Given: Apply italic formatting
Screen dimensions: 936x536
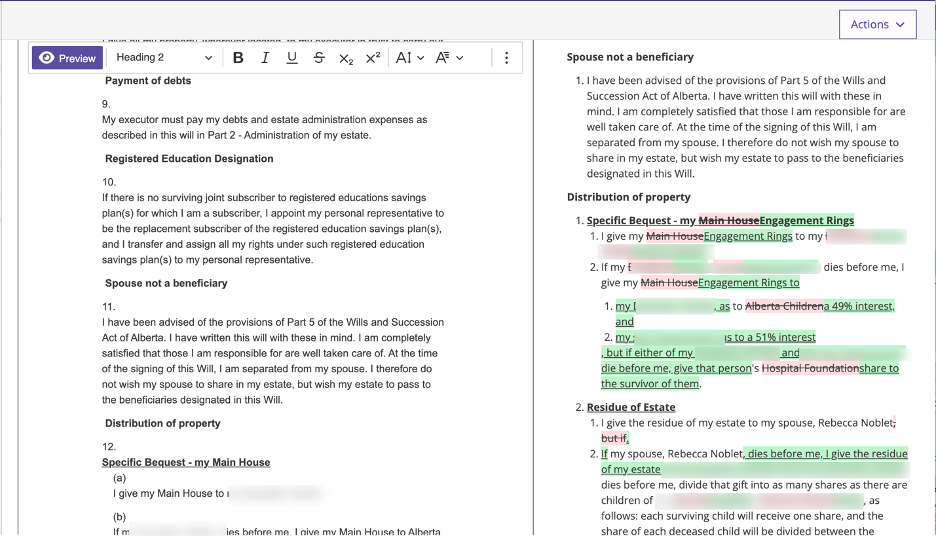Looking at the screenshot, I should pyautogui.click(x=265, y=58).
